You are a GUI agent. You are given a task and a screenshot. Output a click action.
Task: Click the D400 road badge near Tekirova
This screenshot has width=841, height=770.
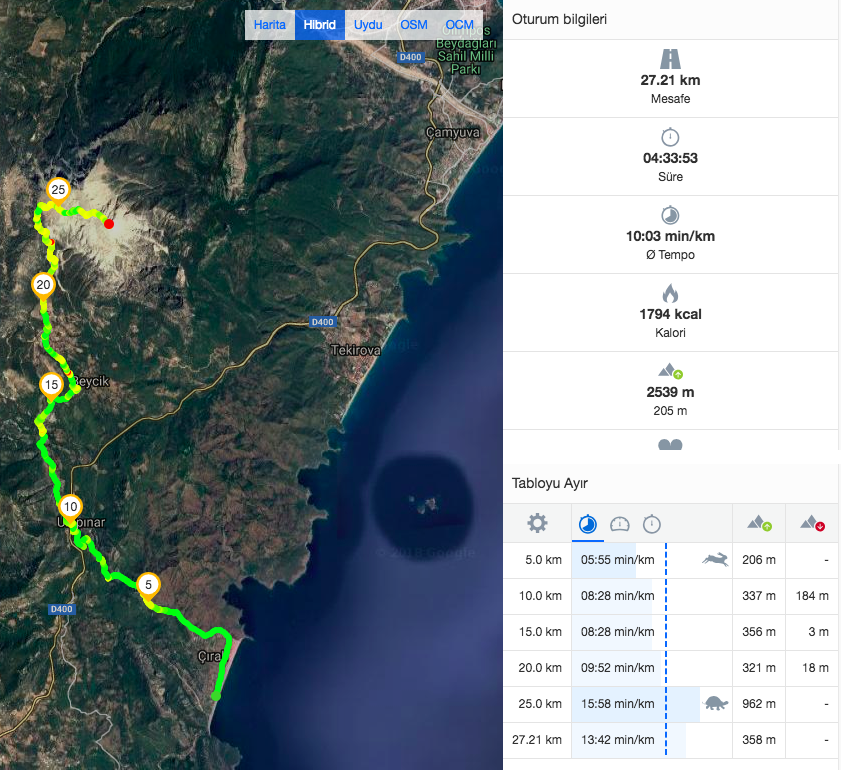coord(322,322)
